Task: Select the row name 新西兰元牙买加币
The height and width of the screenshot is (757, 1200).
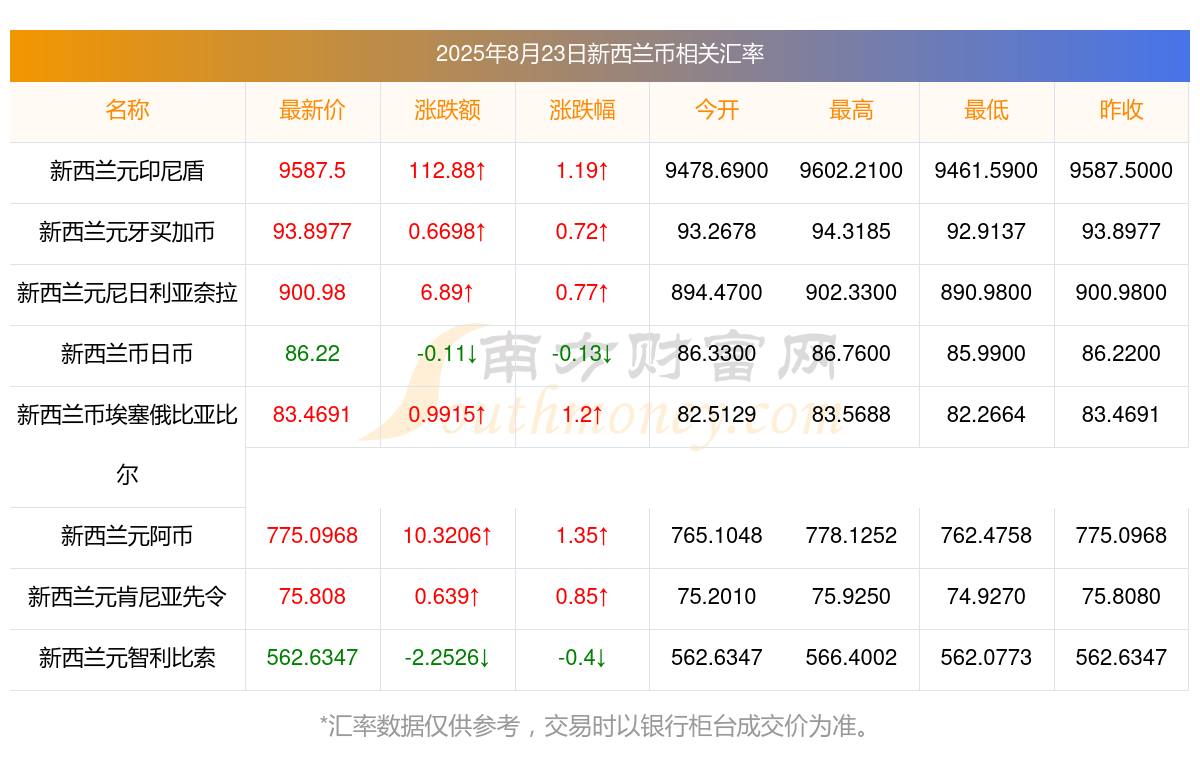Action: pos(127,232)
